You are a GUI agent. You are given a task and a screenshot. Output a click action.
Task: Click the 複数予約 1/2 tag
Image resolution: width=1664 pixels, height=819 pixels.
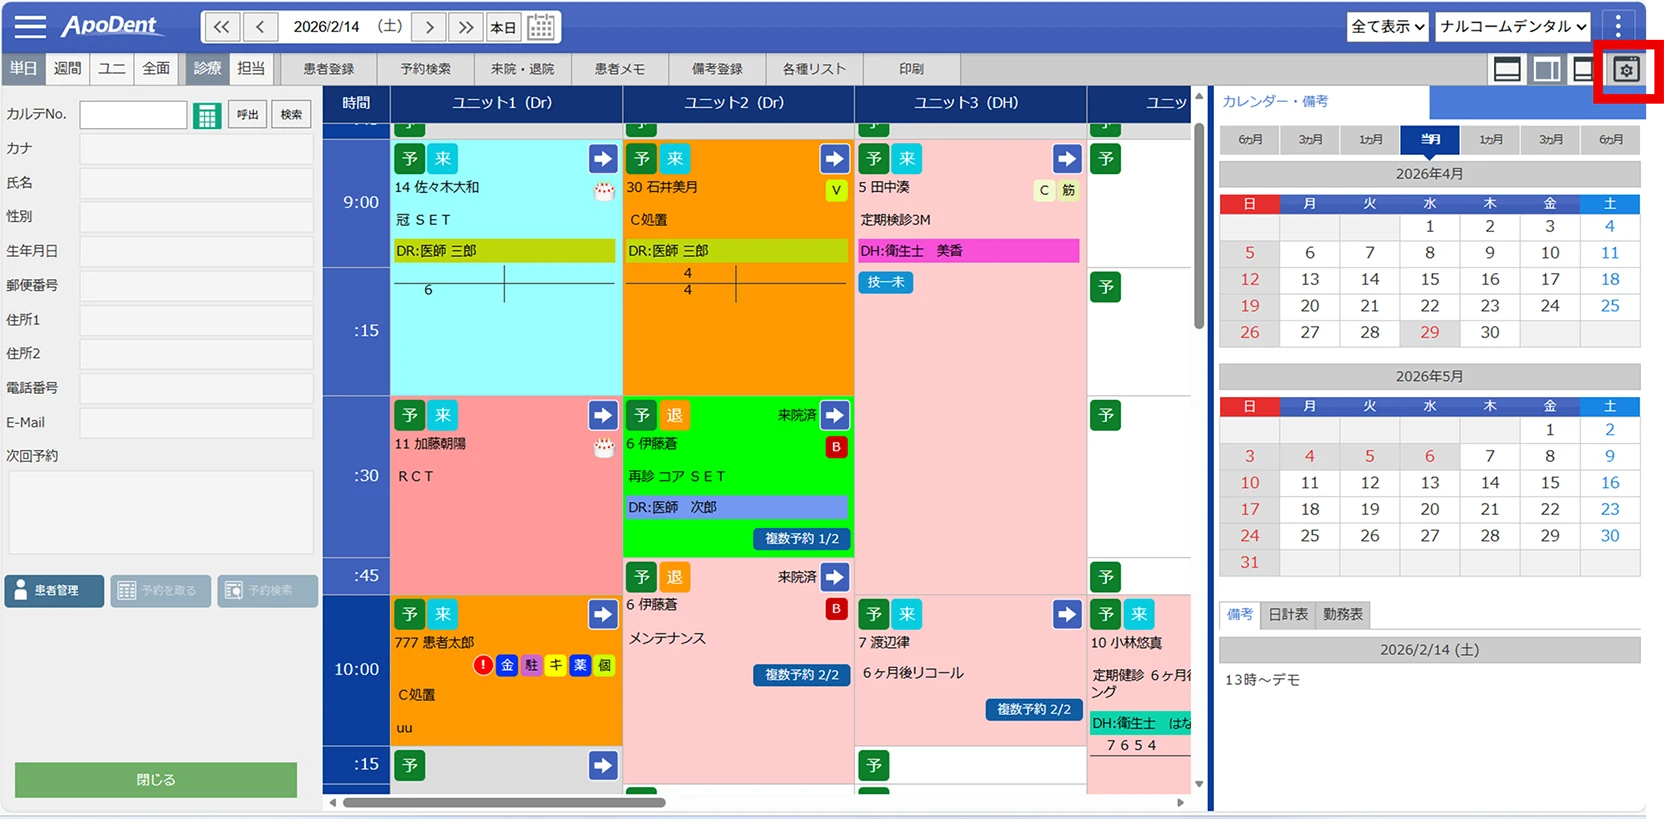coord(801,539)
